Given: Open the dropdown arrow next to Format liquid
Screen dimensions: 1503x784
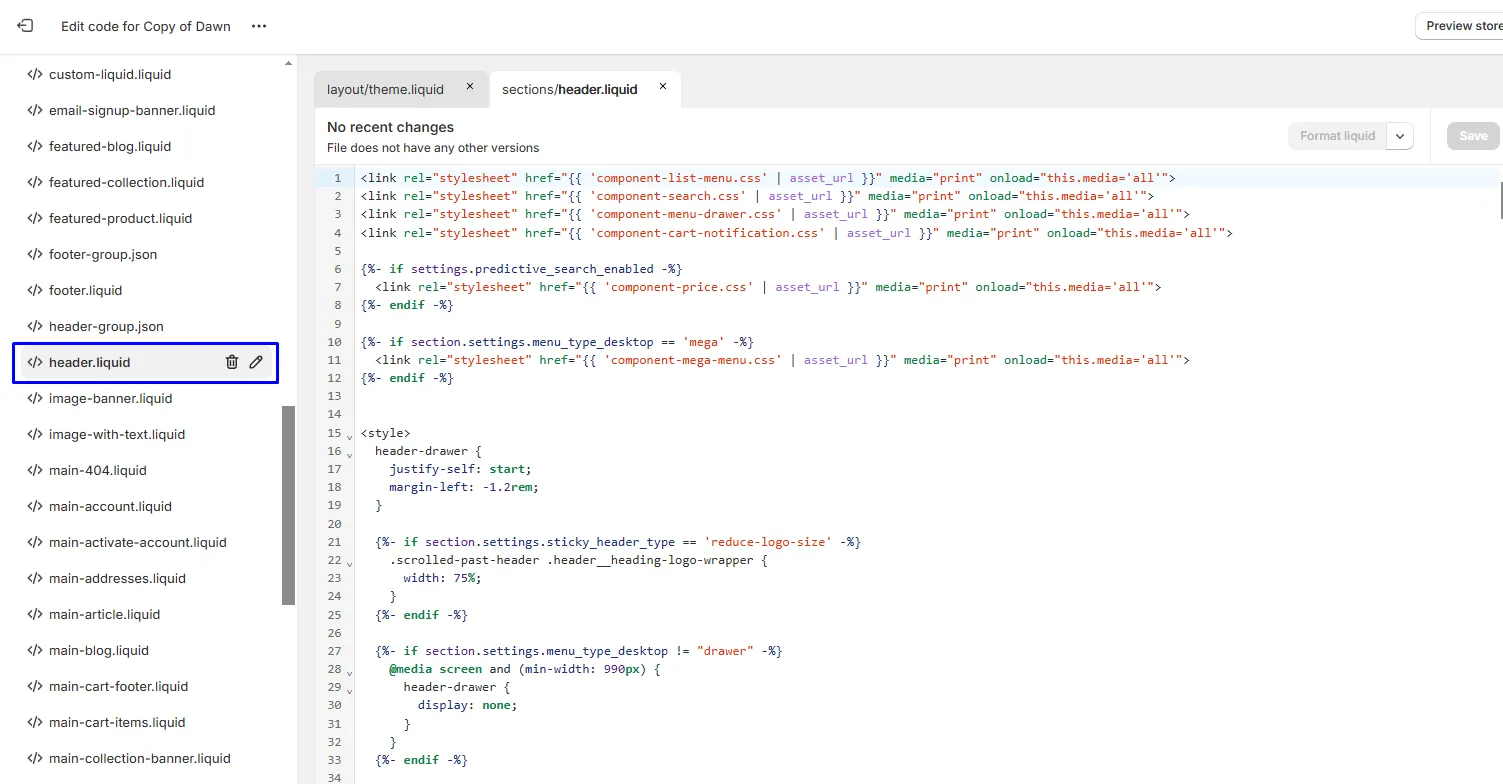Looking at the screenshot, I should tap(1400, 136).
